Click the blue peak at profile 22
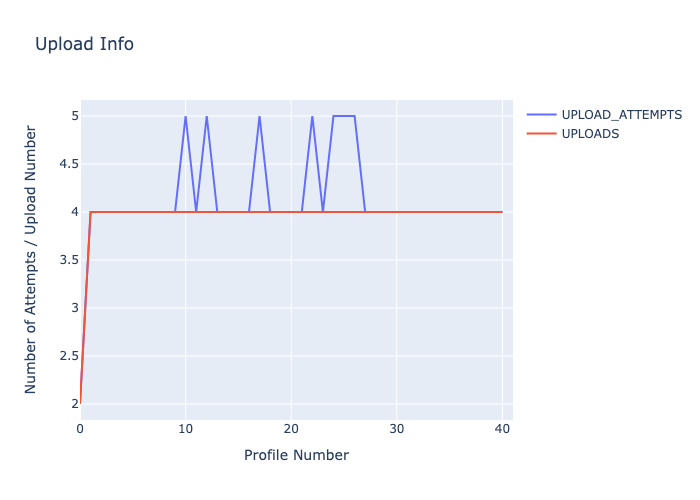The height and width of the screenshot is (500, 700). 312,116
